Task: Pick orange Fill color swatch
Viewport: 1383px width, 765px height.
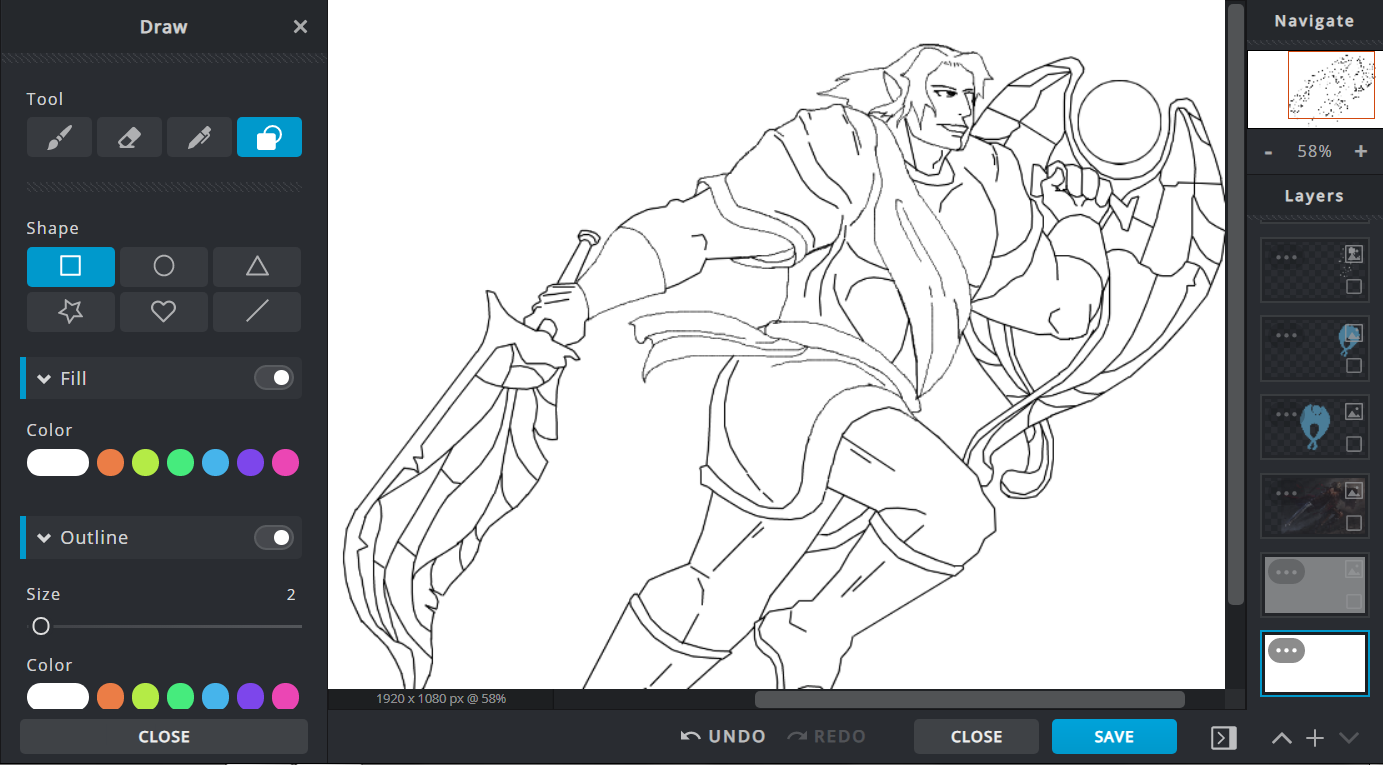Action: click(110, 463)
